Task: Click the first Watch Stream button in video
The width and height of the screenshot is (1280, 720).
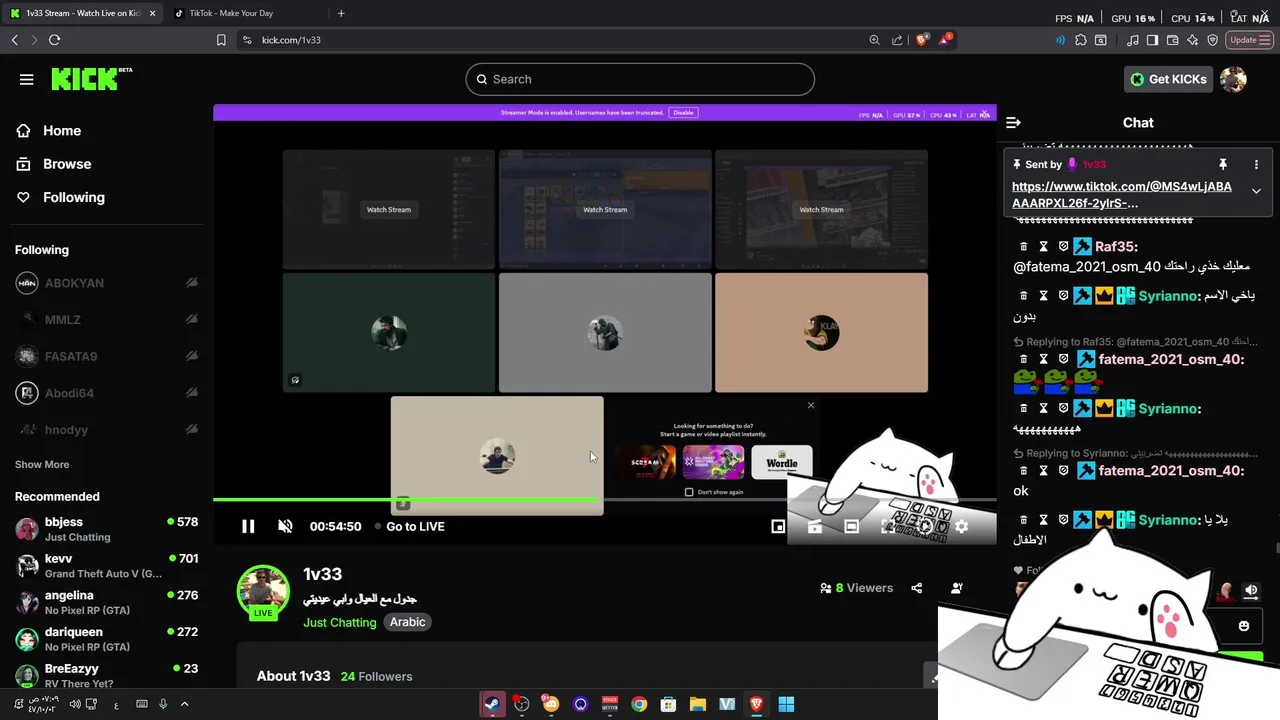Action: point(389,209)
